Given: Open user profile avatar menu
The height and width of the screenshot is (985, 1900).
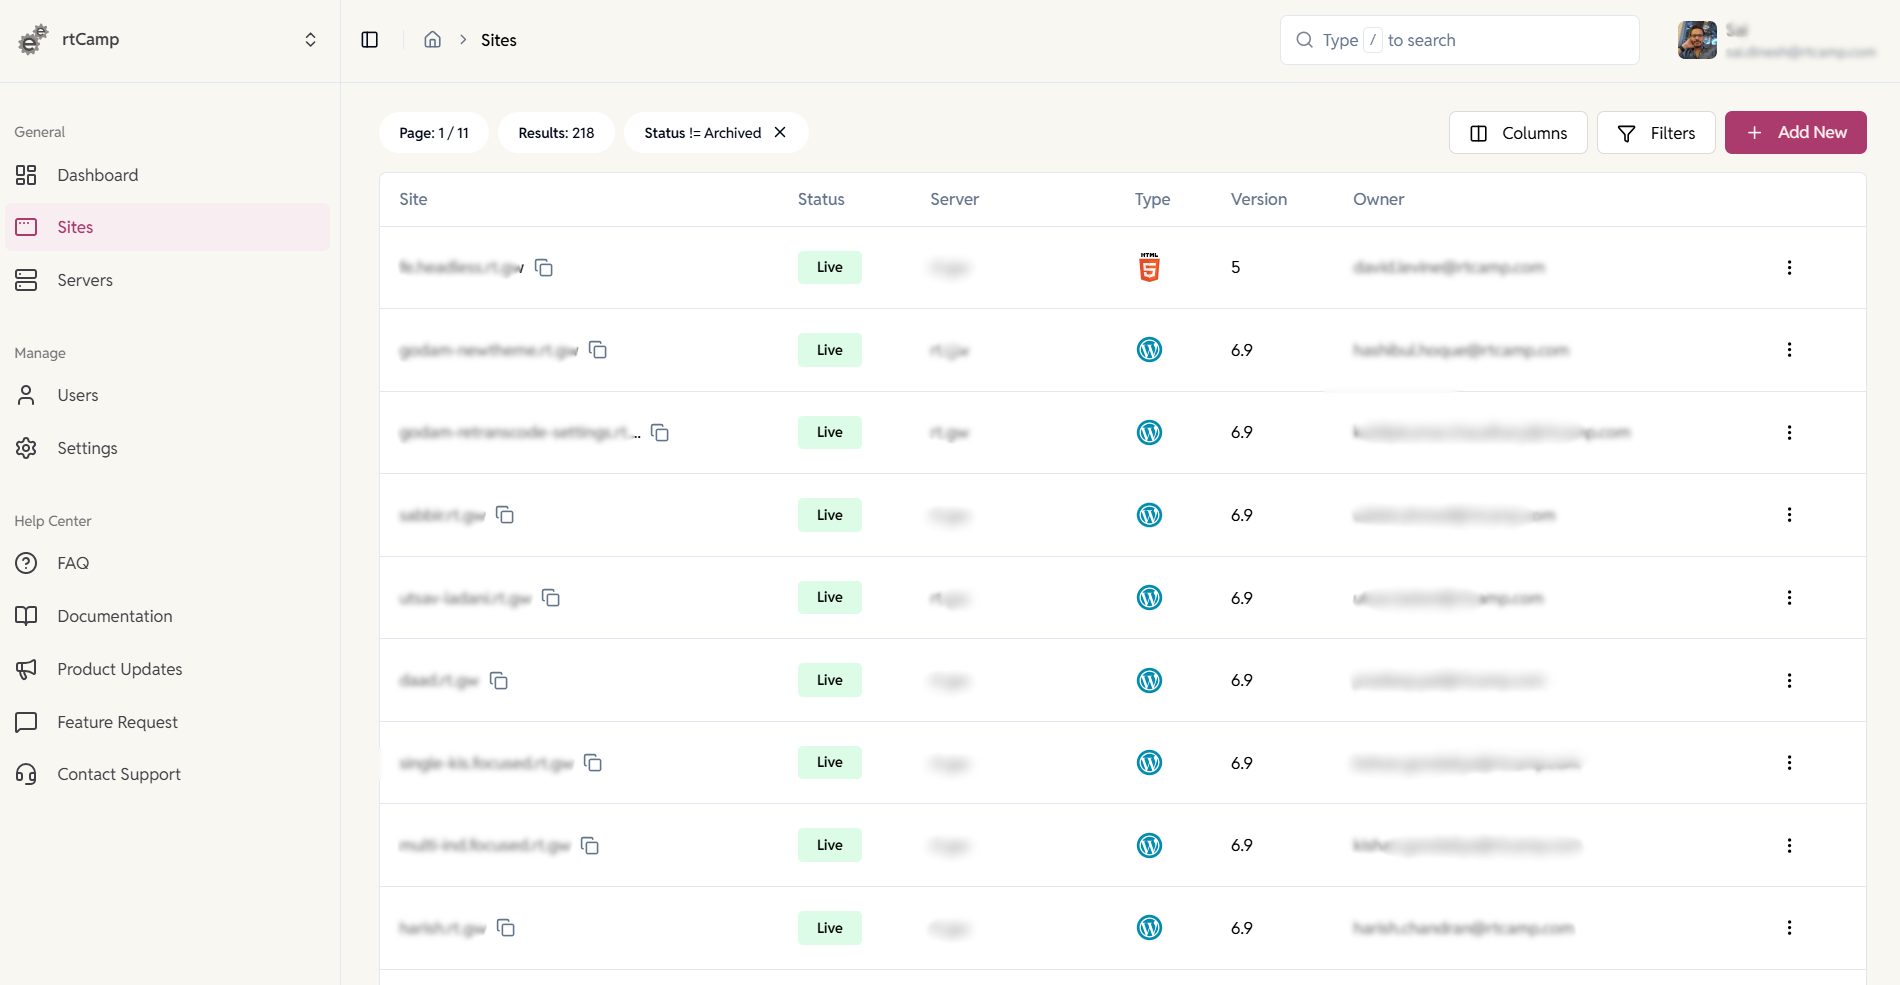Looking at the screenshot, I should (1696, 40).
